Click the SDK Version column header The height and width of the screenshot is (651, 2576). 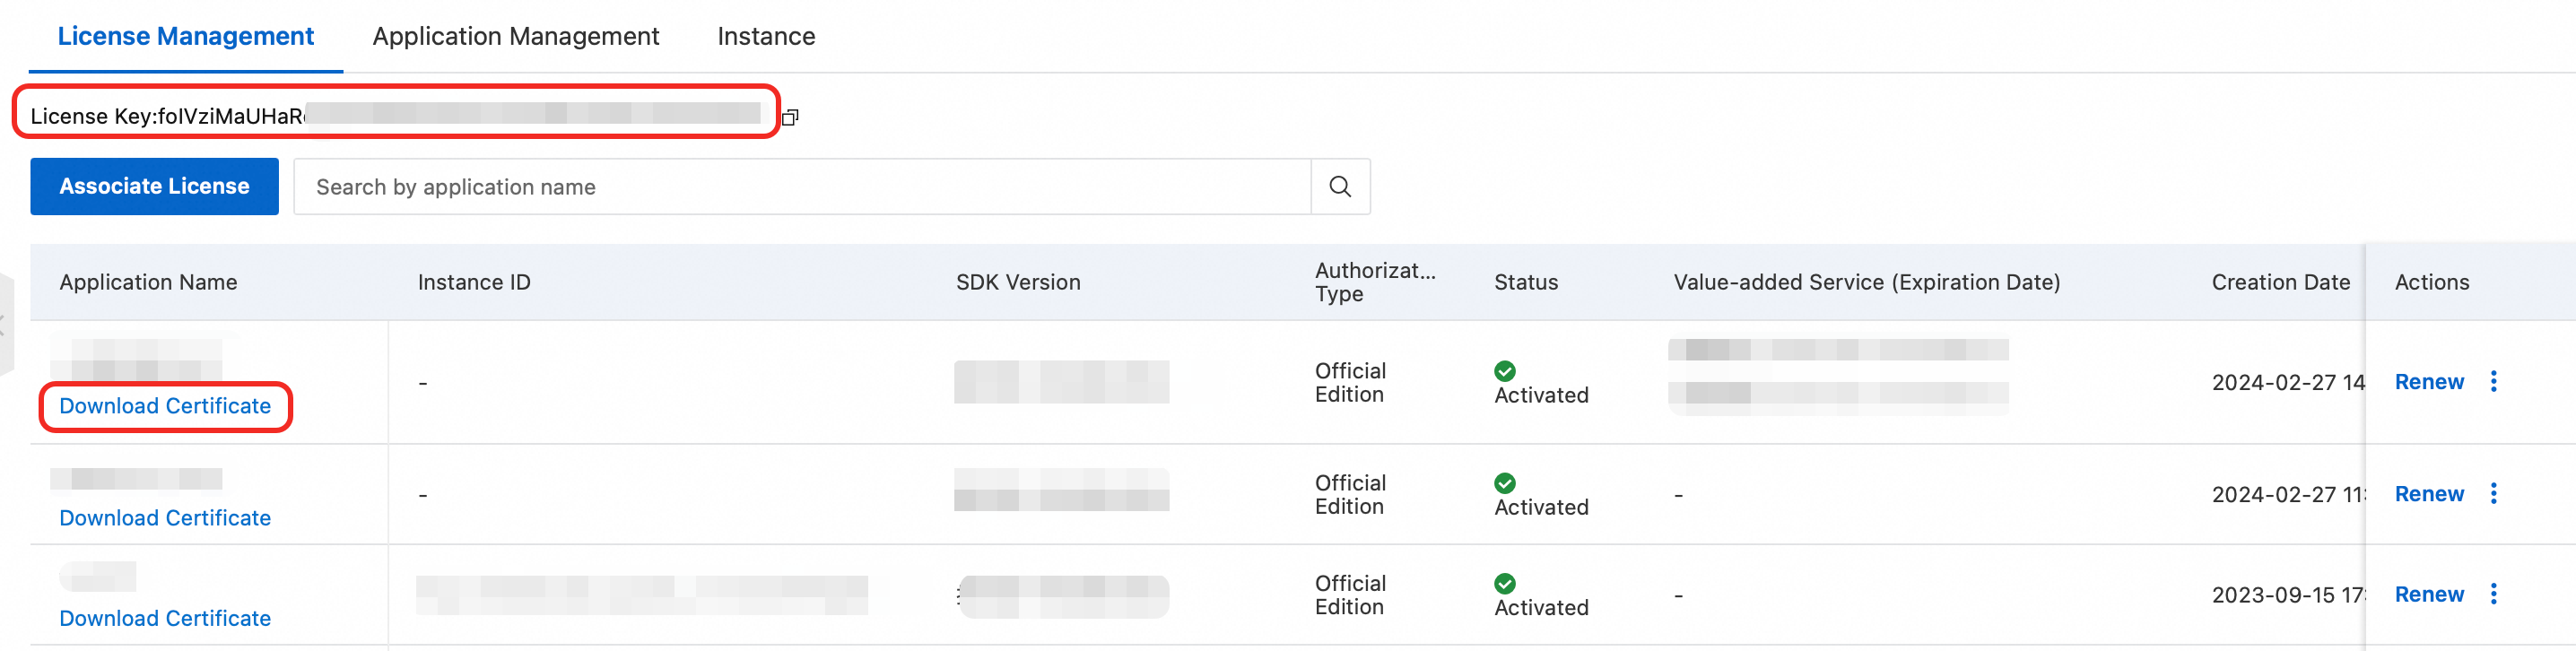[1018, 282]
